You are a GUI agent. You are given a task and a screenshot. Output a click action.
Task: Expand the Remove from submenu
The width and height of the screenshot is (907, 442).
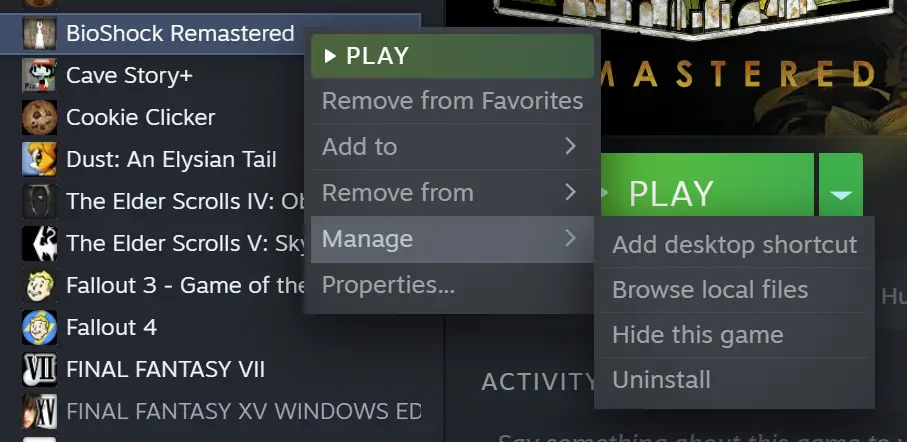[452, 193]
